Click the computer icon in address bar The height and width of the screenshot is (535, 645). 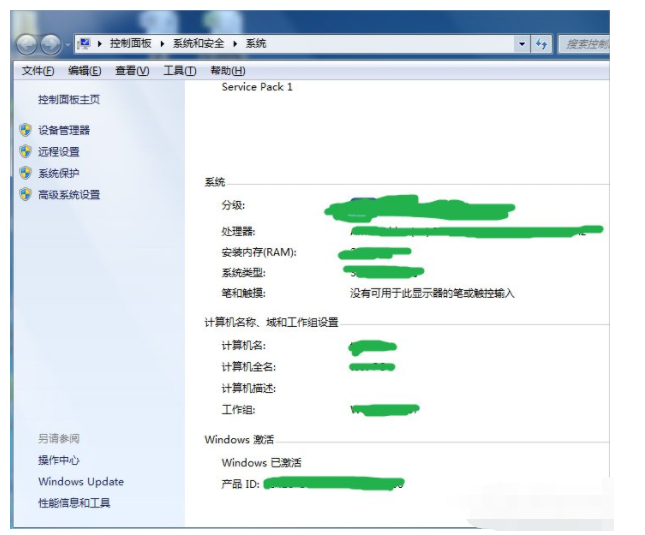(x=84, y=44)
